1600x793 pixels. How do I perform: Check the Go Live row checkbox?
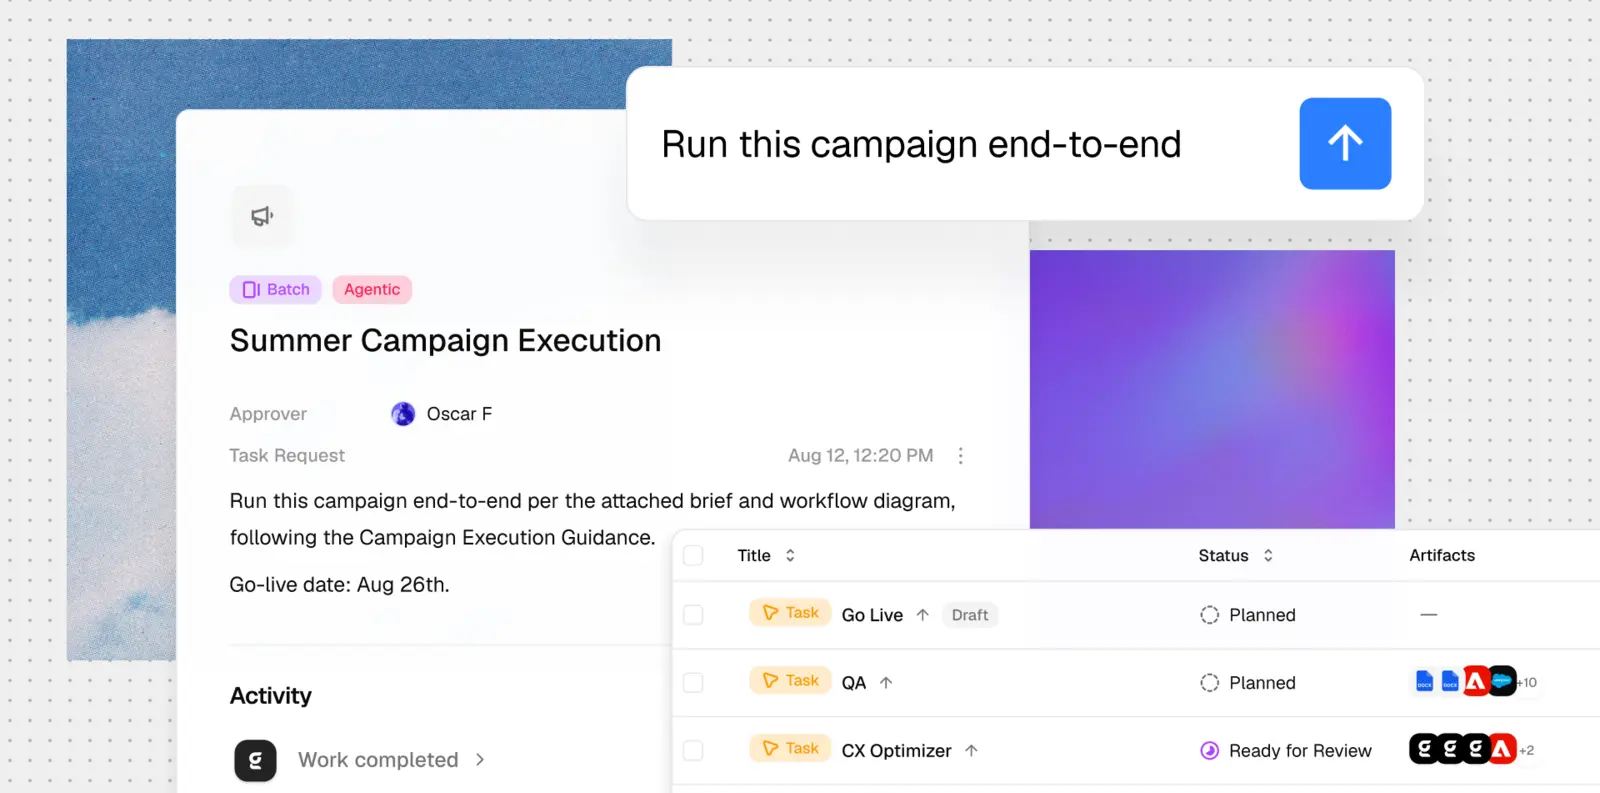pos(693,615)
